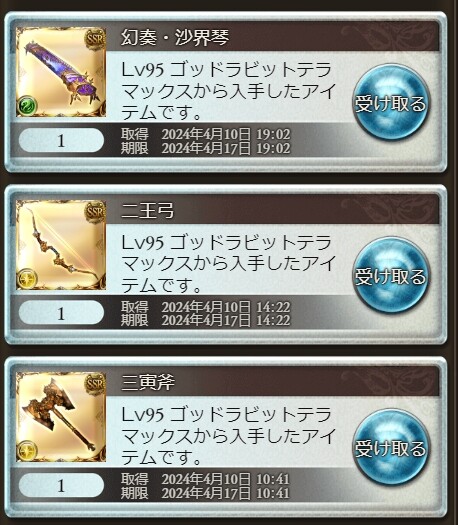Viewport: 458px width, 525px height.
Task: Click the quantity box under the axe thumbnail
Action: pyautogui.click(x=61, y=485)
